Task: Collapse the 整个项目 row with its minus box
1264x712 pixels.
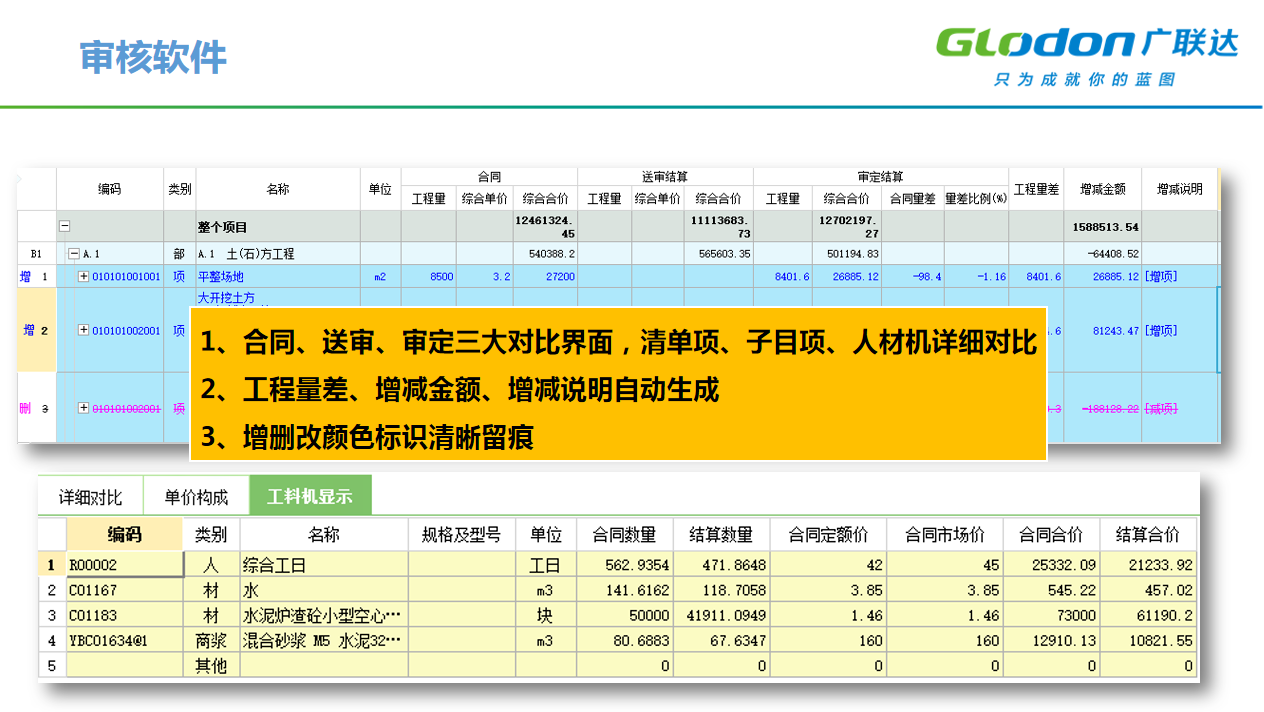Action: click(x=64, y=226)
